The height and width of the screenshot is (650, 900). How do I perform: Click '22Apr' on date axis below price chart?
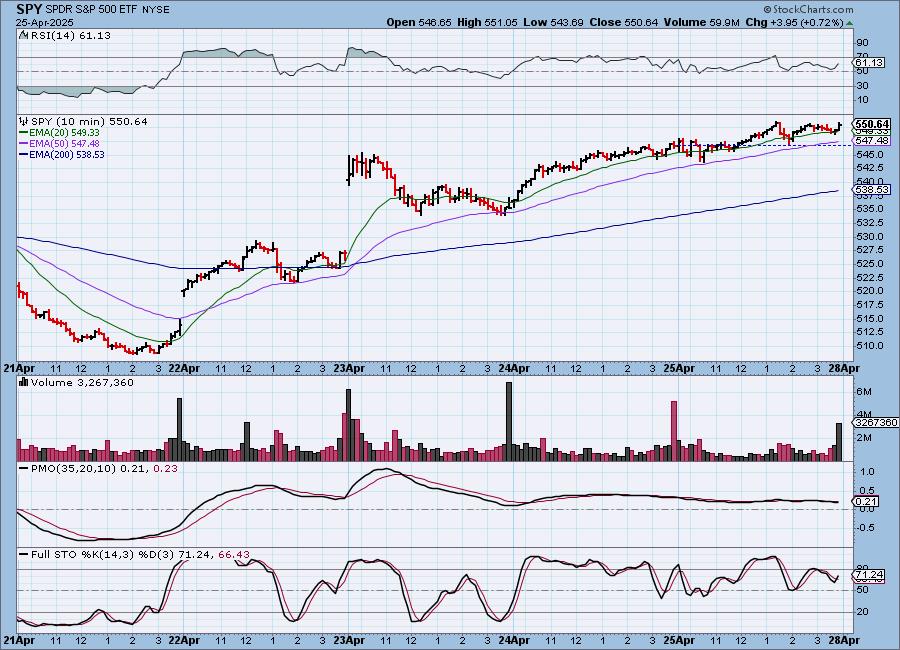[x=184, y=368]
